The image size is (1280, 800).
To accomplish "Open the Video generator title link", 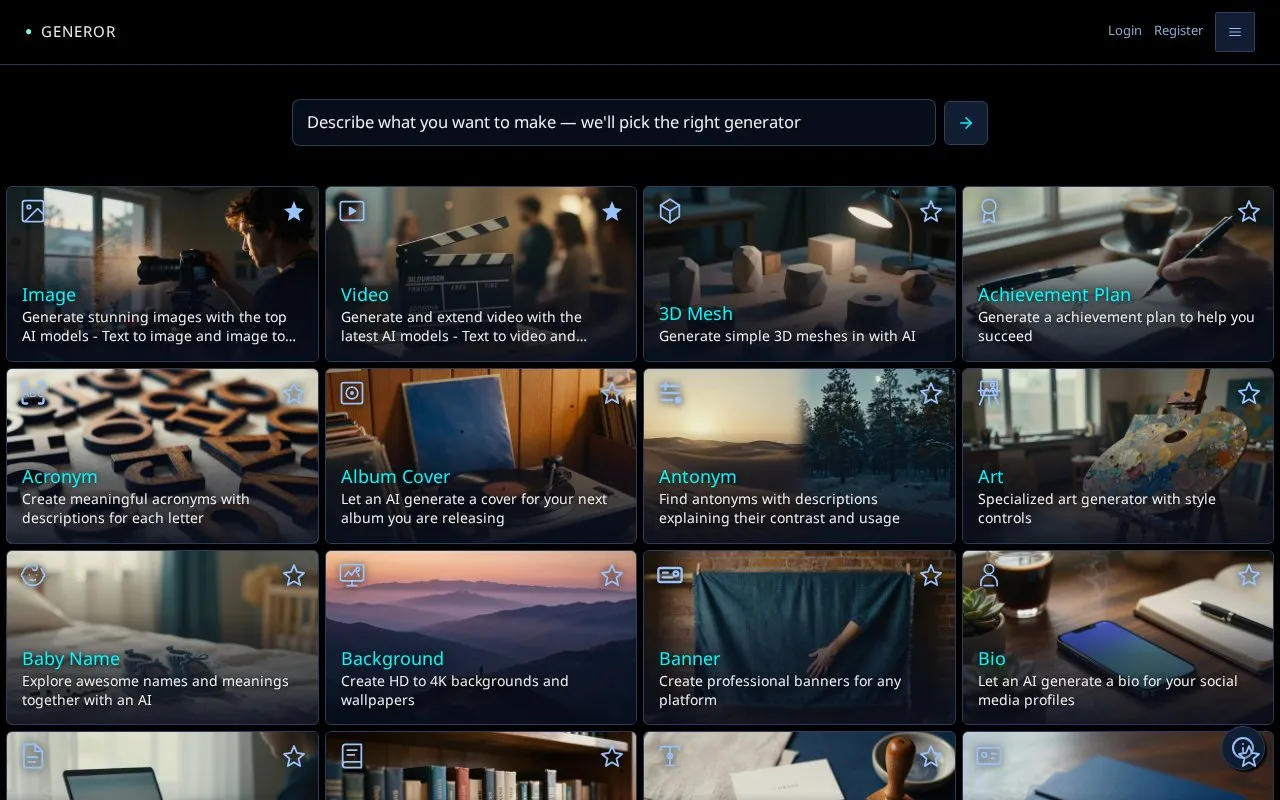I will (x=365, y=294).
